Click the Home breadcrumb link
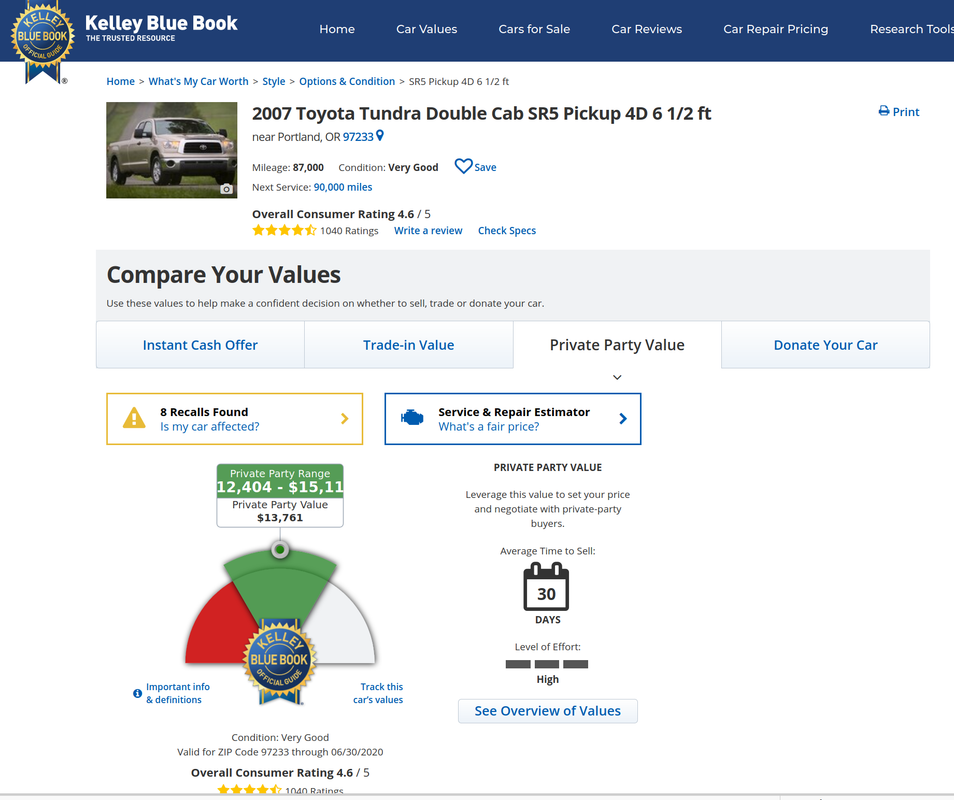This screenshot has width=954, height=800. 120,82
